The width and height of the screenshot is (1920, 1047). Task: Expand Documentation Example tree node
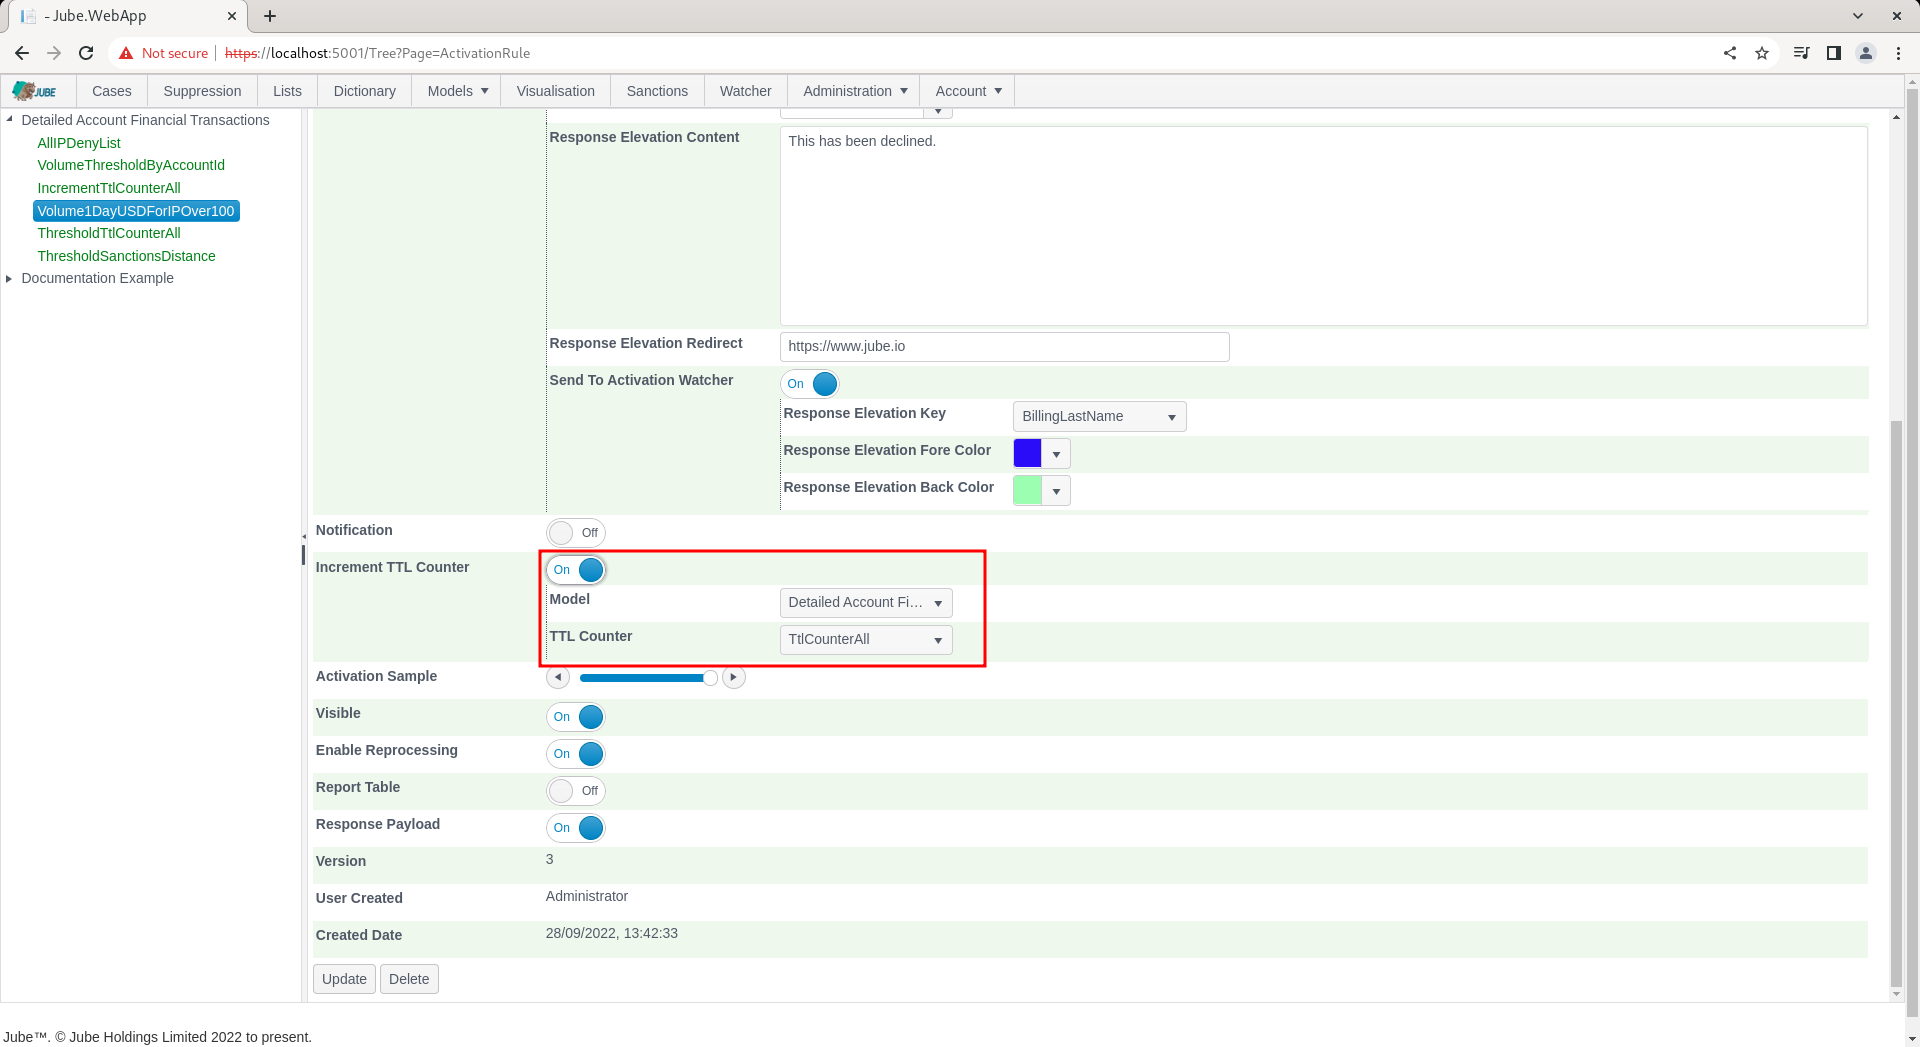coord(9,279)
